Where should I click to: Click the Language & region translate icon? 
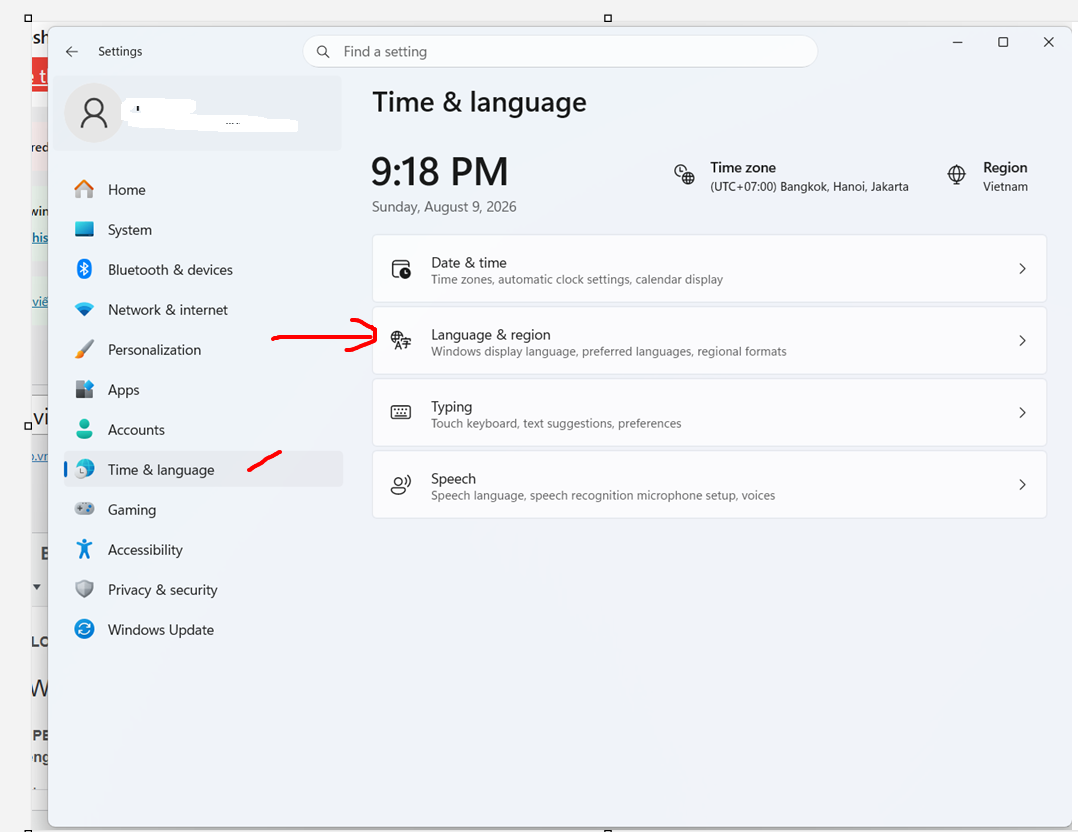pyautogui.click(x=401, y=340)
